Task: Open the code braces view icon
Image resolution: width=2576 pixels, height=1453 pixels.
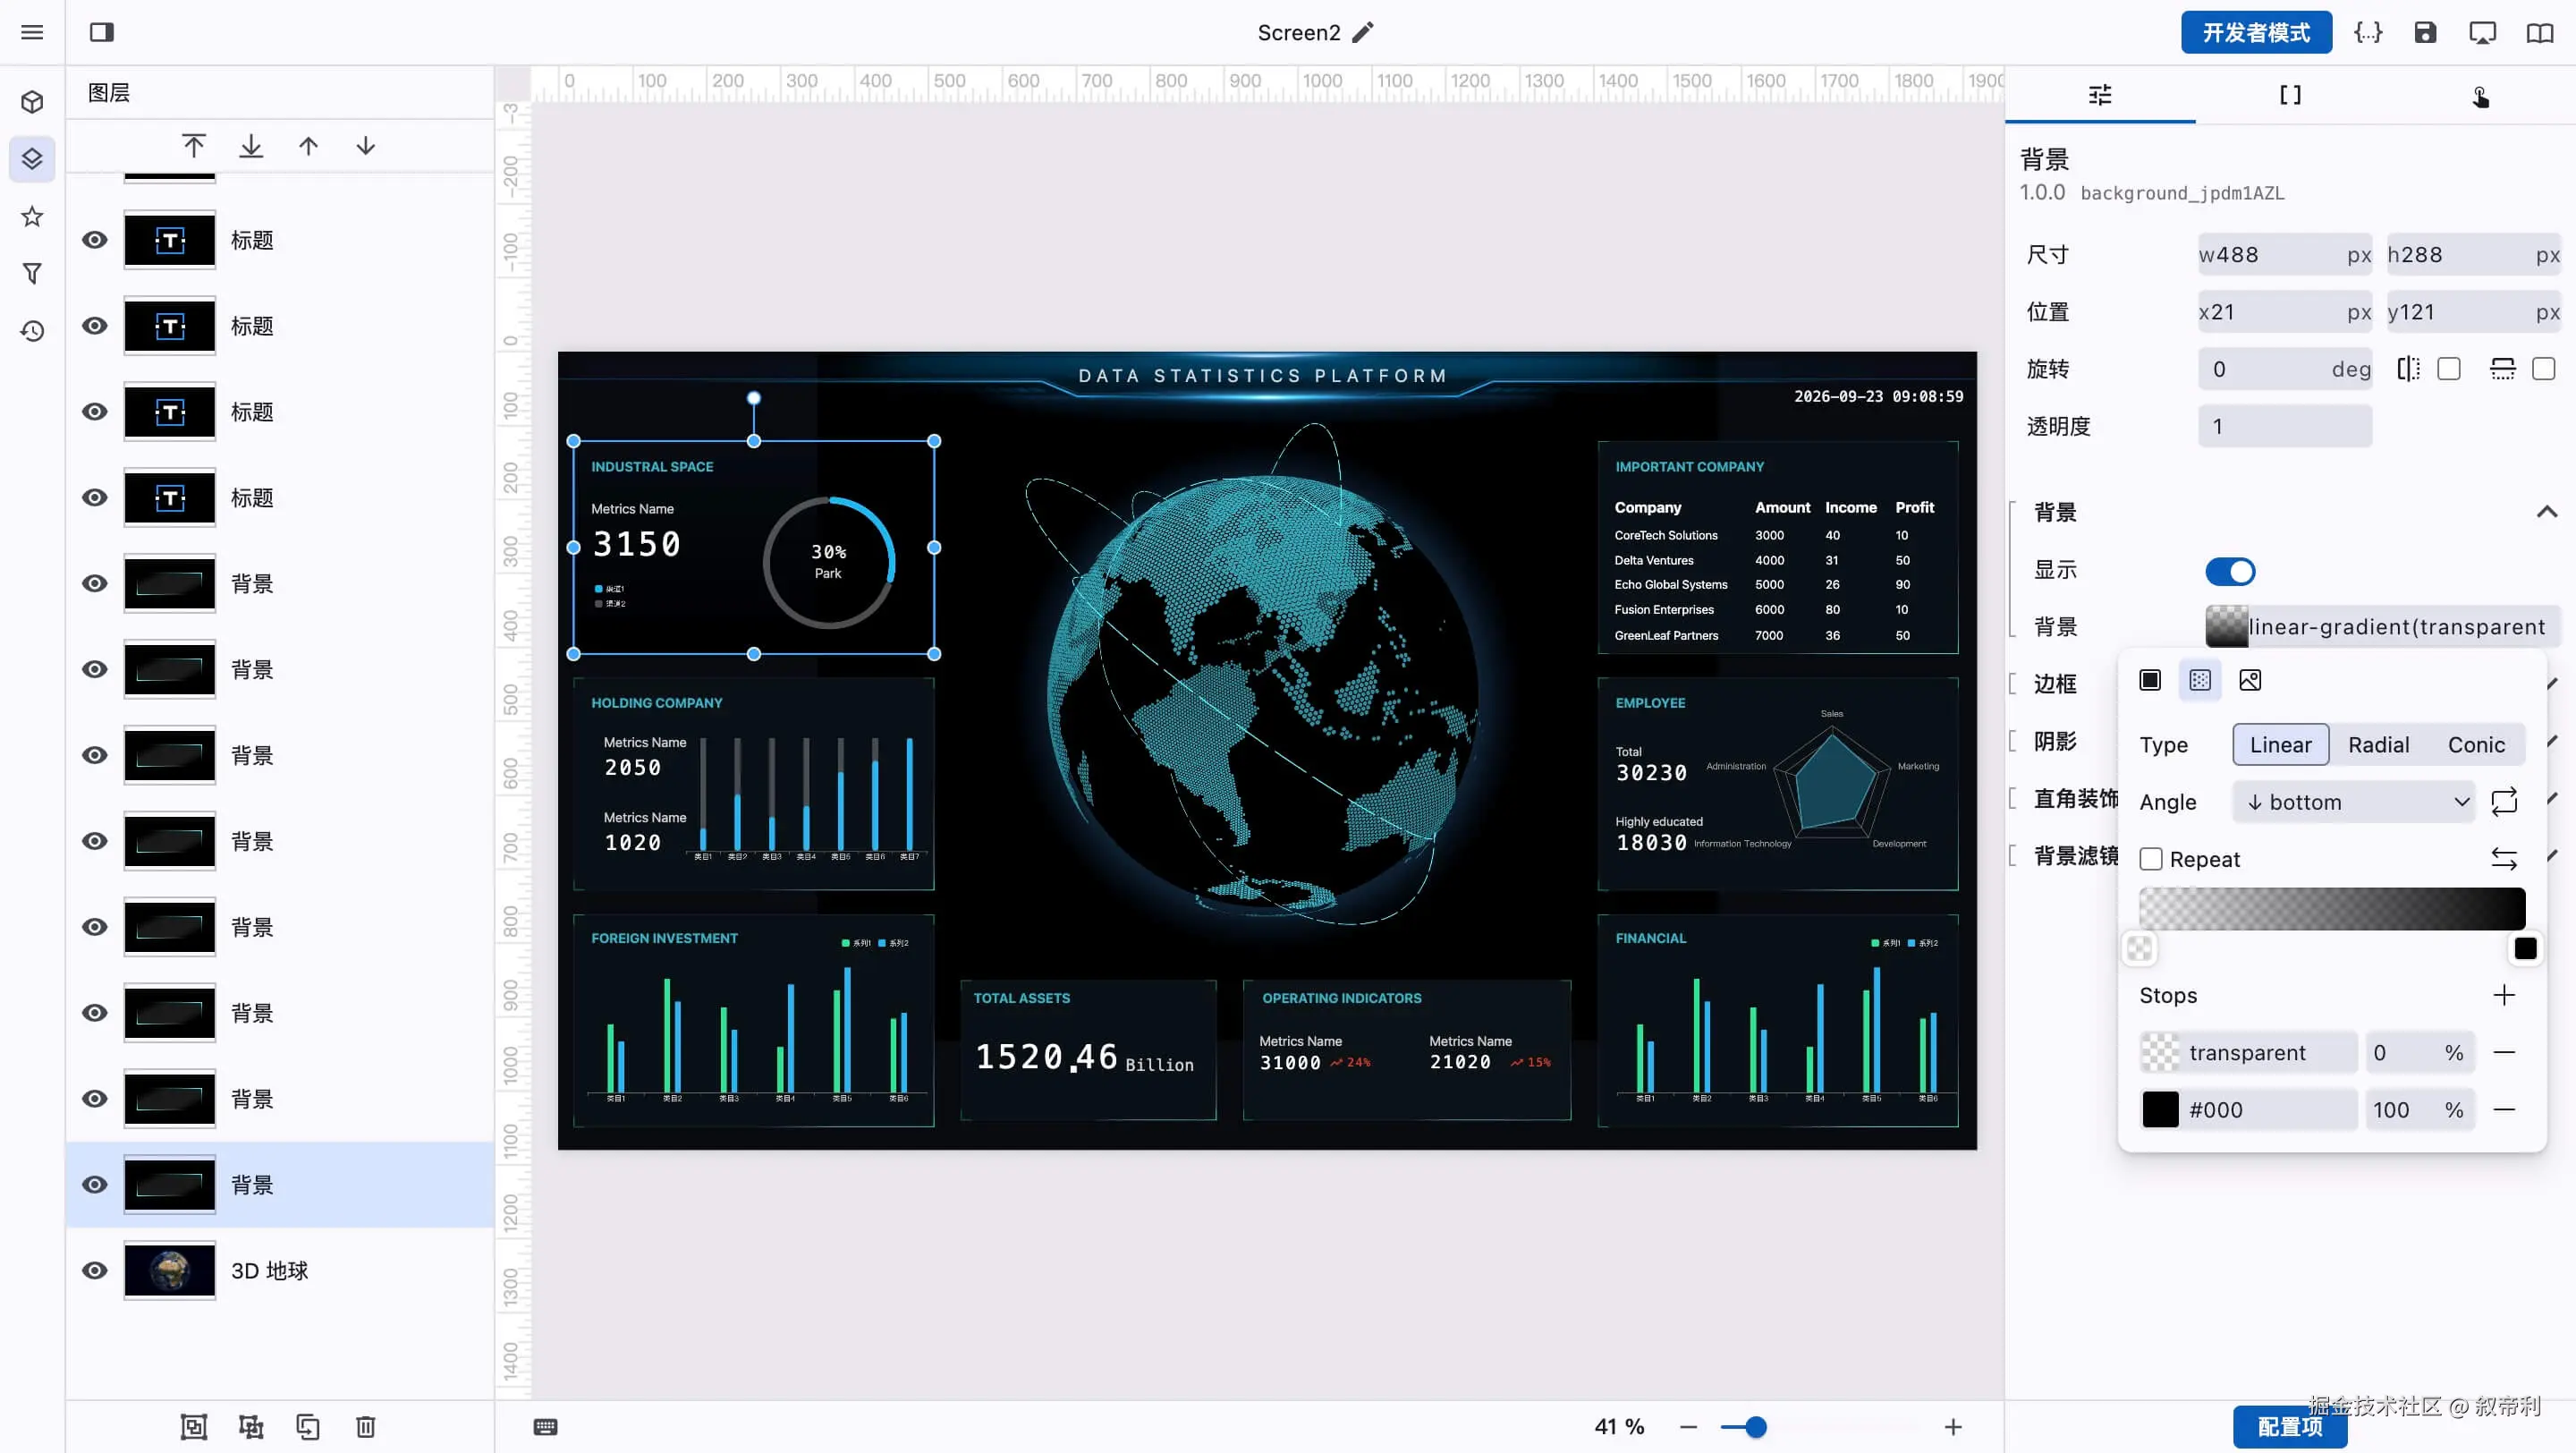Action: click(x=2368, y=32)
